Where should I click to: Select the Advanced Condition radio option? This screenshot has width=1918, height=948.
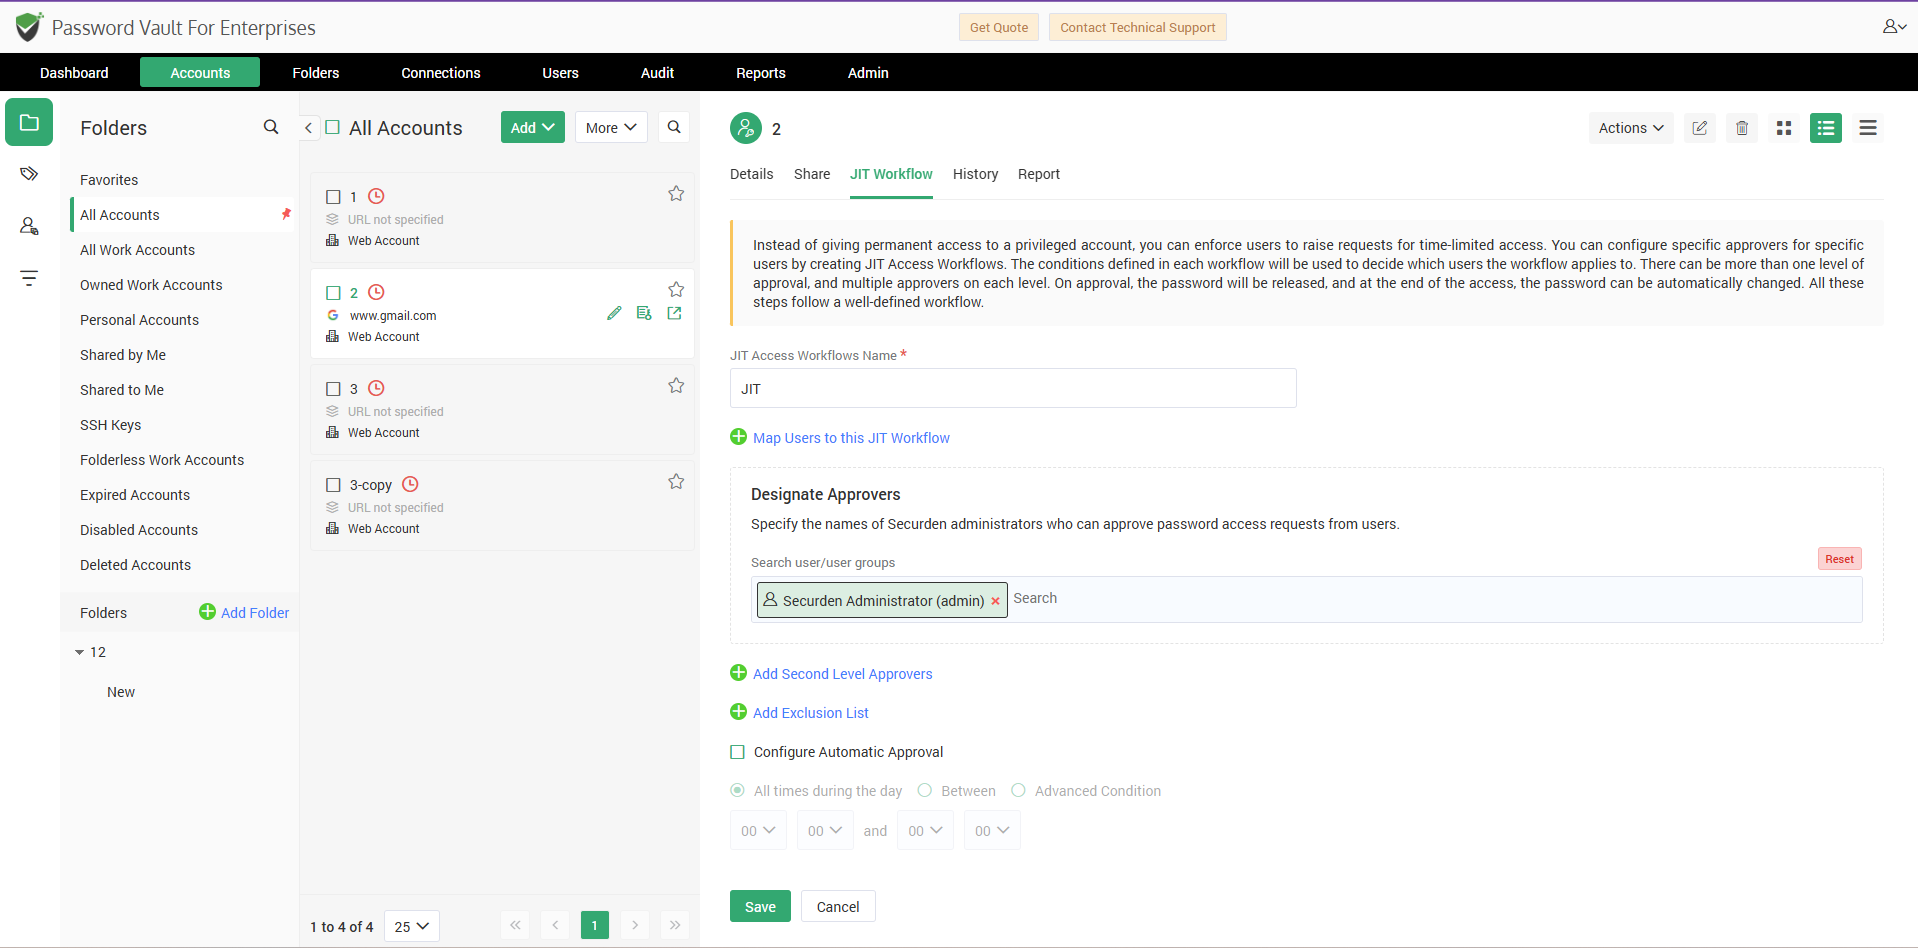[1019, 790]
